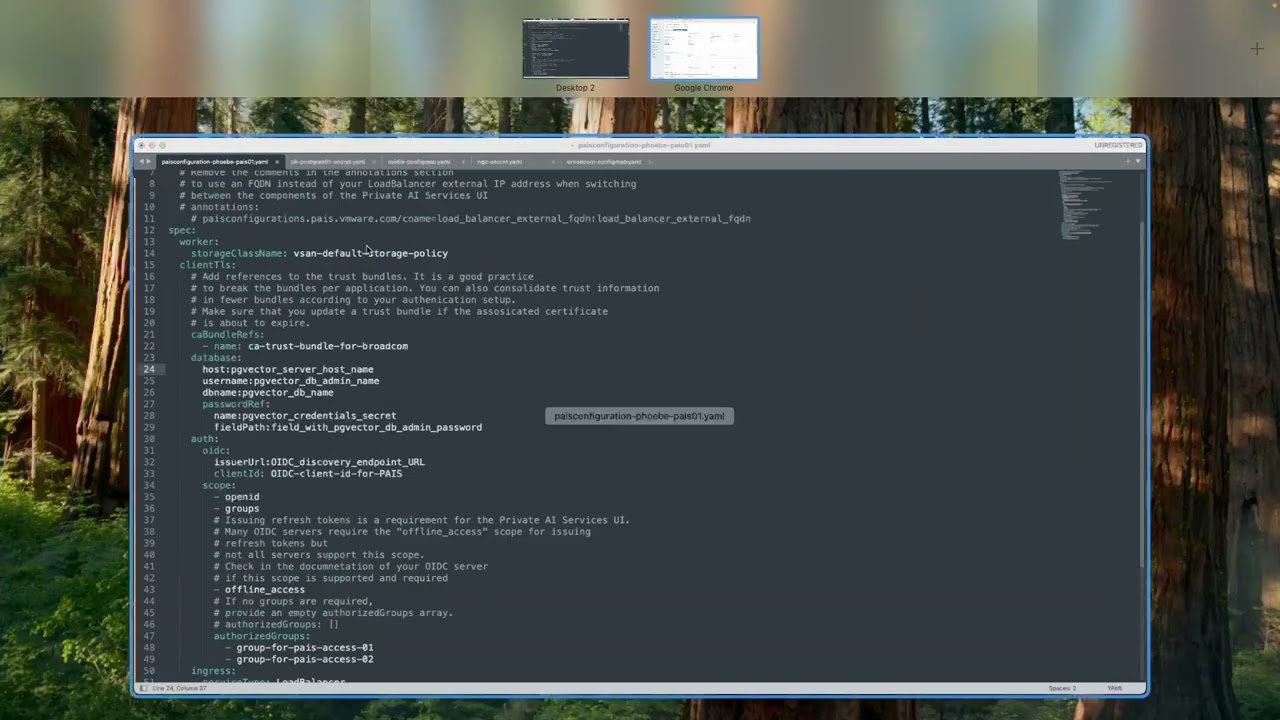Screen dimensions: 1280x720
Task: Open the YAML syntax selector
Action: coord(1114,688)
